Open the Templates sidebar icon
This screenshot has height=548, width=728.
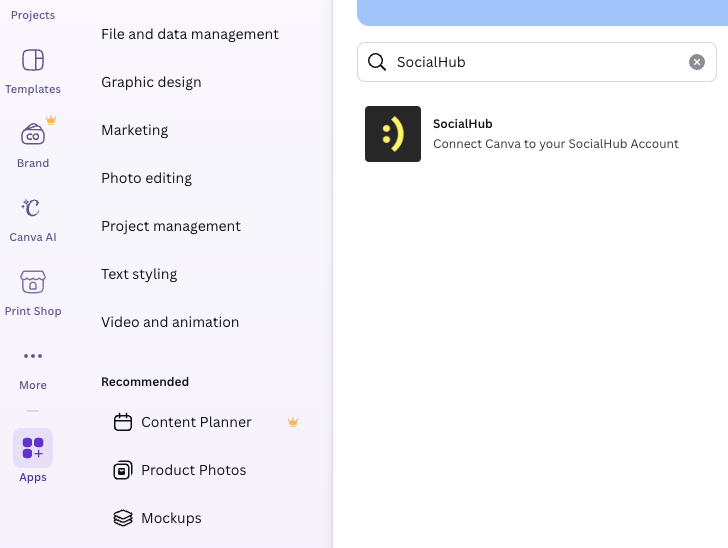click(x=33, y=61)
